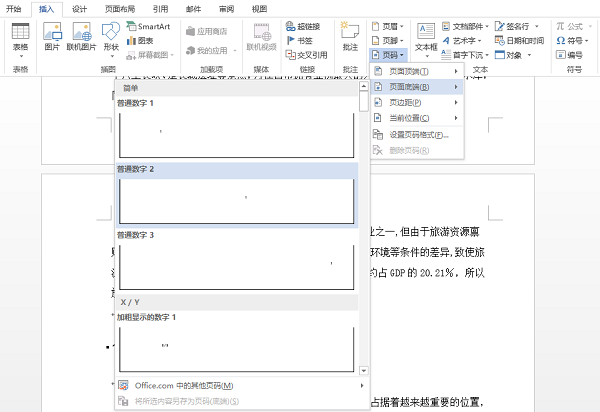The height and width of the screenshot is (412, 600).
Task: Open 文档部件 quick parts dropdown
Action: (x=465, y=26)
